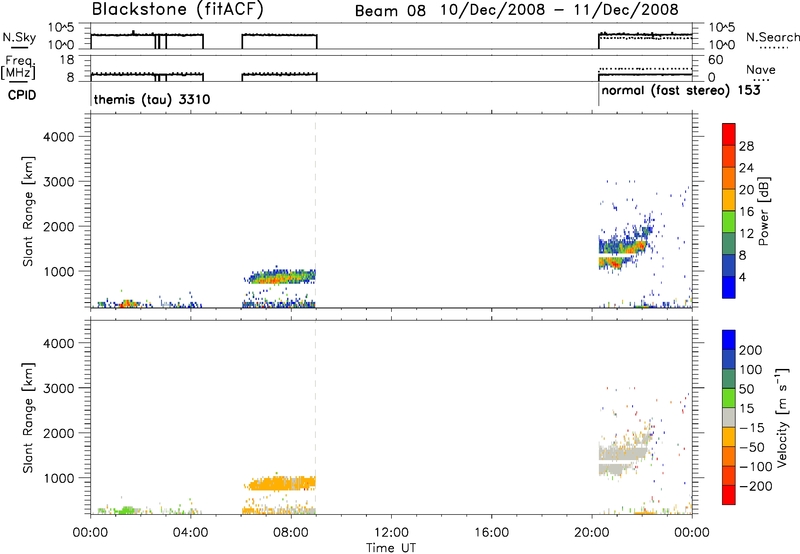Click the "04:00" time axis label
Image resolution: width=800 pixels, height=554 pixels.
click(191, 533)
